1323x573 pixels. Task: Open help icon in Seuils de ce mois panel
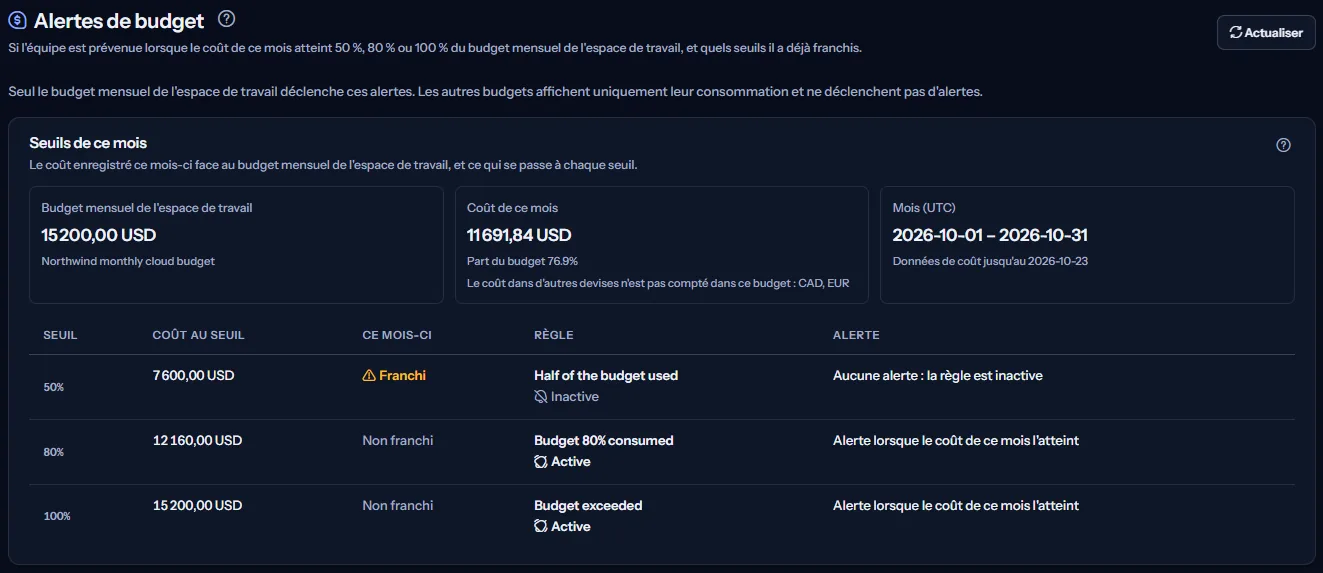pyautogui.click(x=1284, y=145)
